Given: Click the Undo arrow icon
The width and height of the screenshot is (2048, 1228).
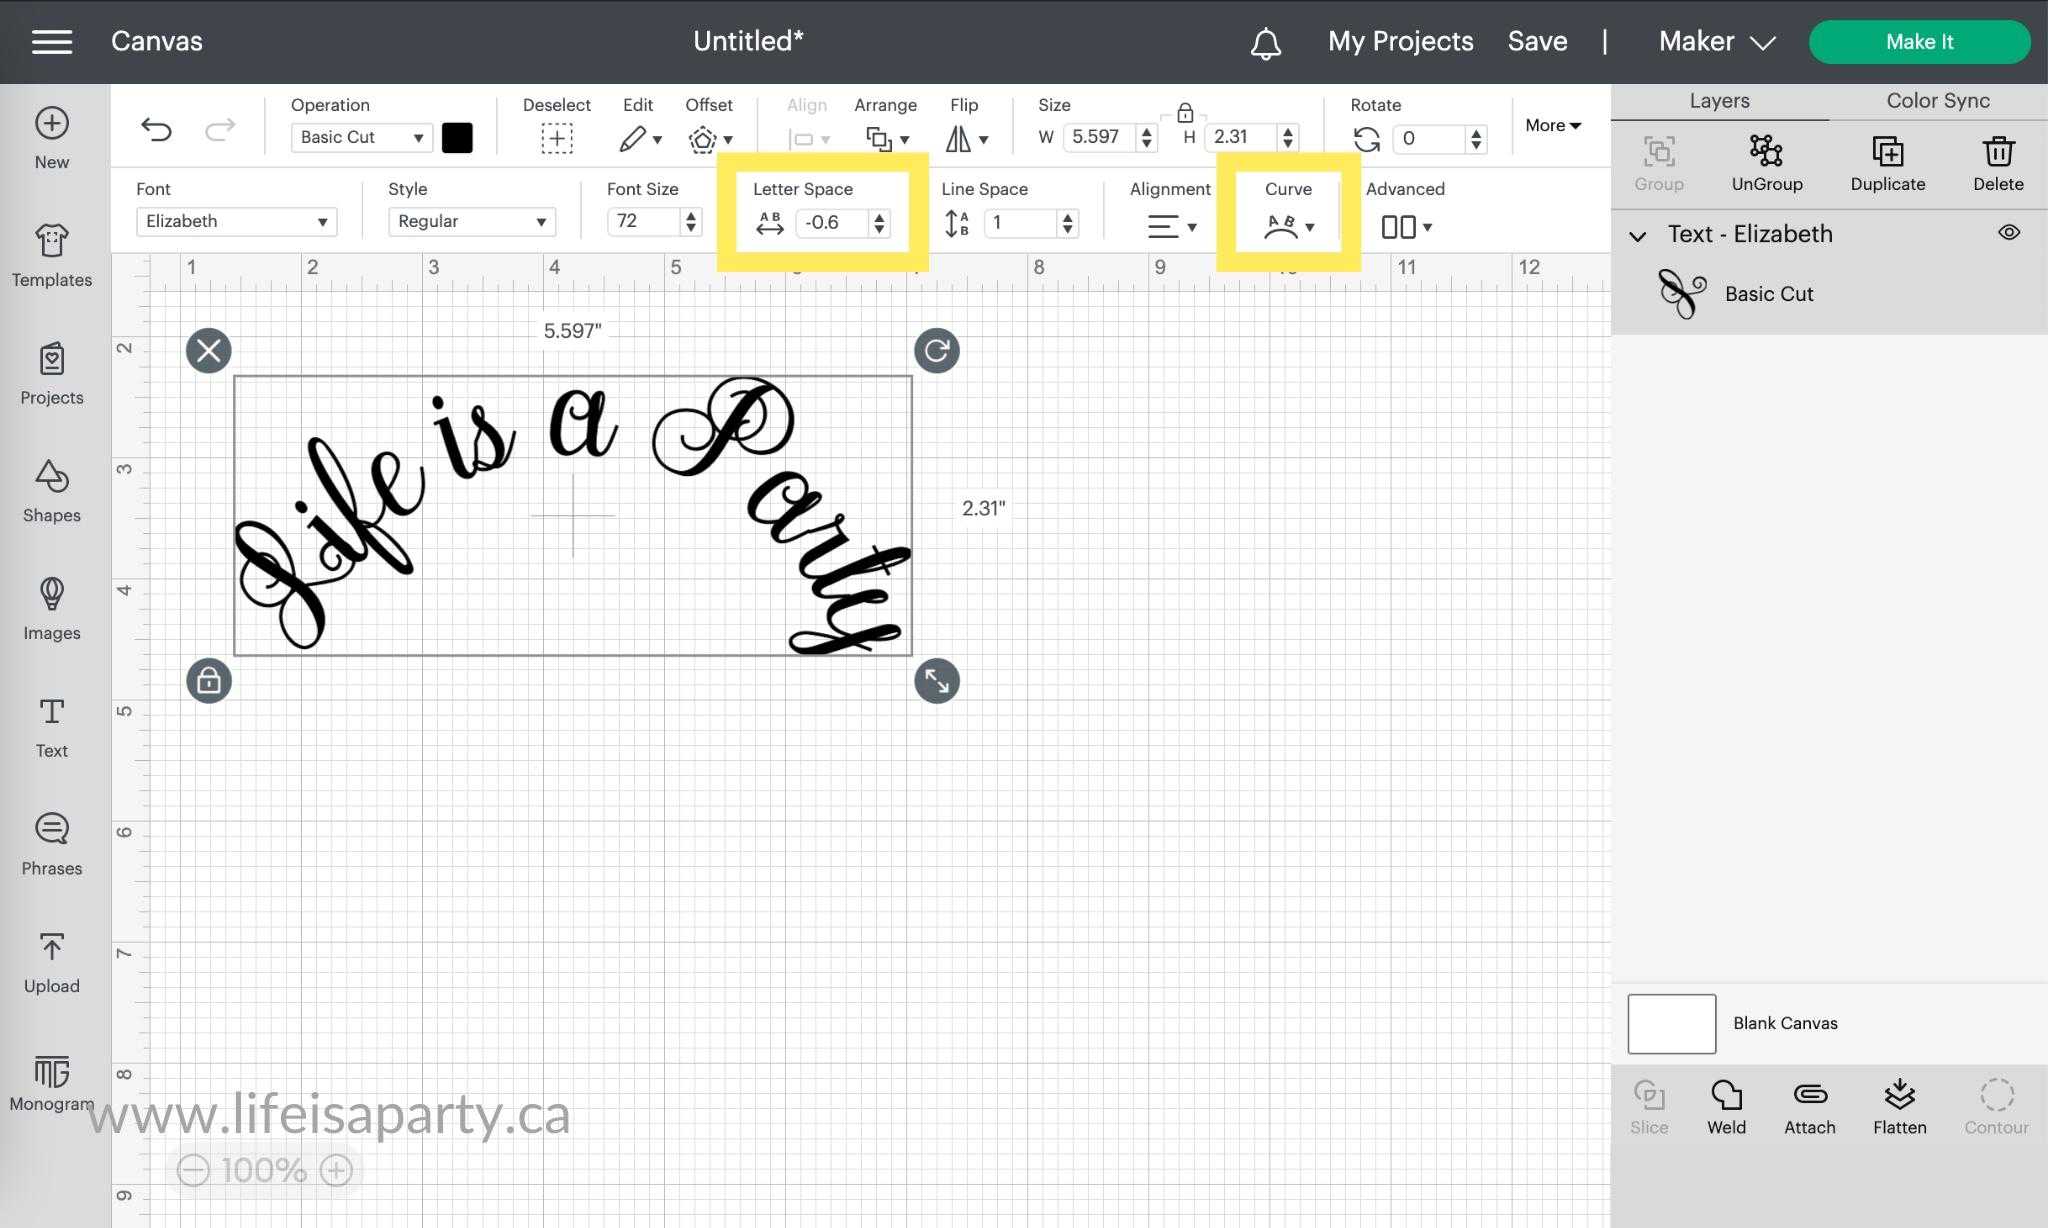Looking at the screenshot, I should pyautogui.click(x=156, y=129).
